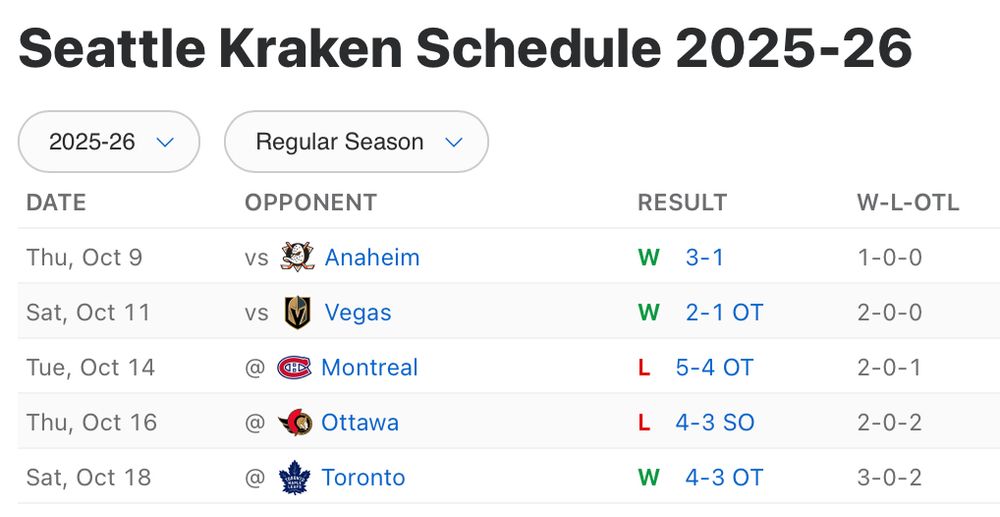
Task: View the 3-1 game result against Anaheim
Action: coord(704,257)
